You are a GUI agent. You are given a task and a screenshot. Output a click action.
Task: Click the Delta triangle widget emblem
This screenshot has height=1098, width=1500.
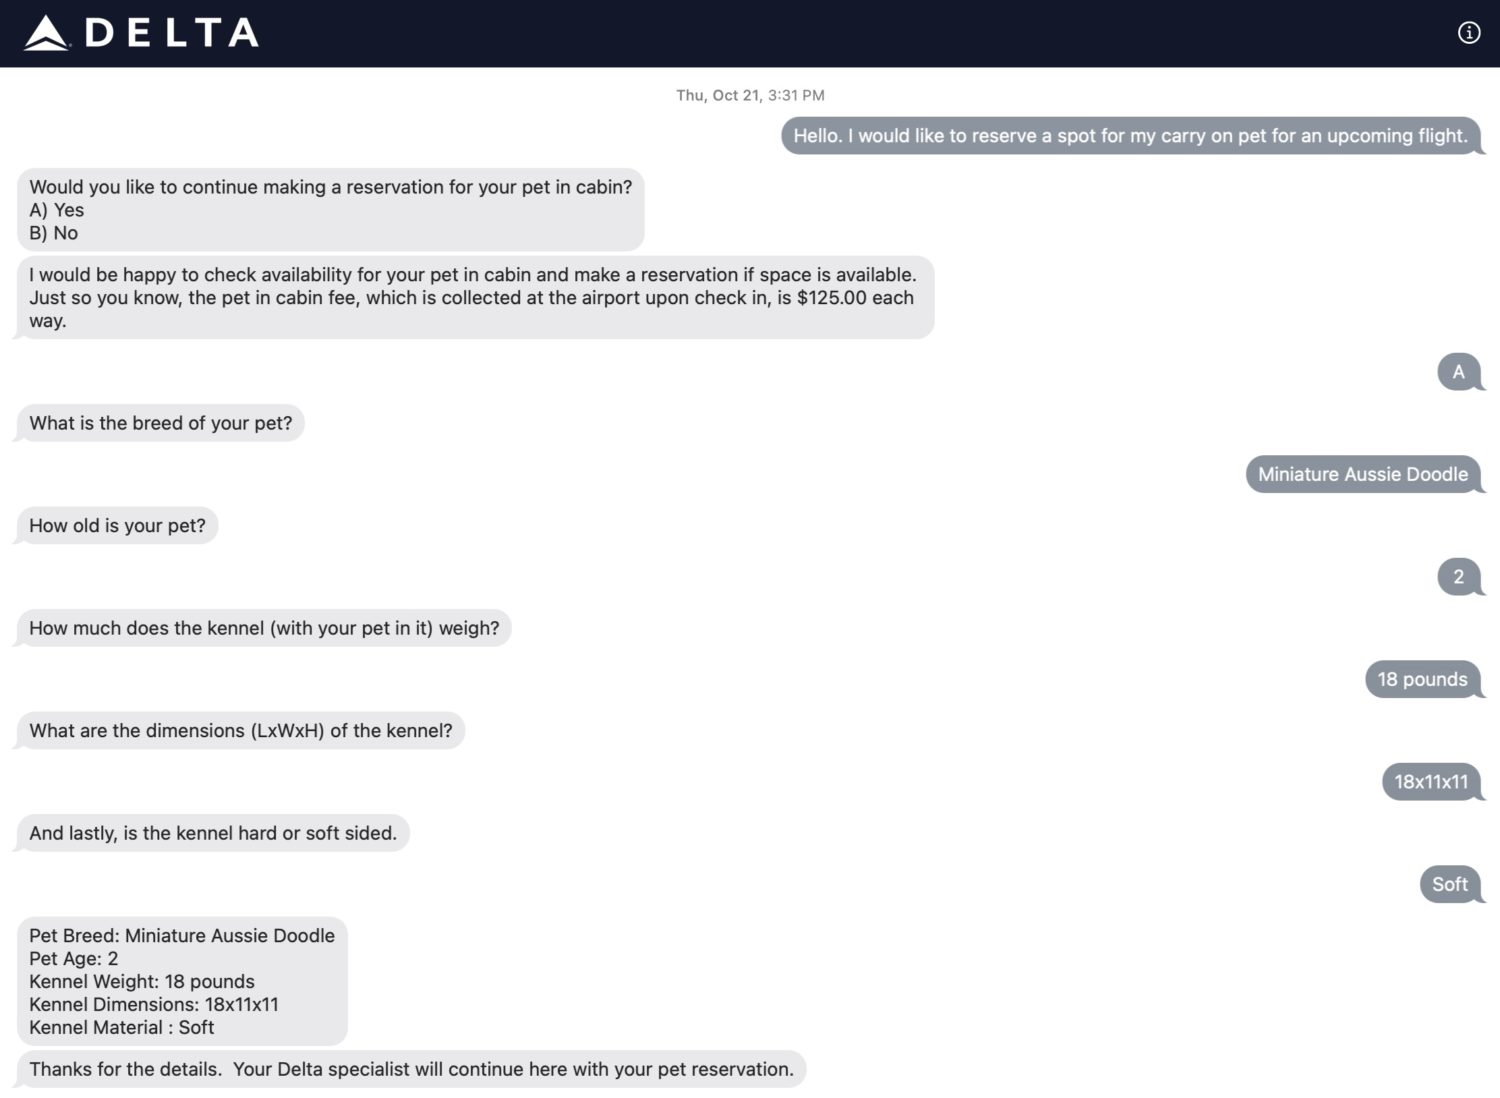point(47,32)
